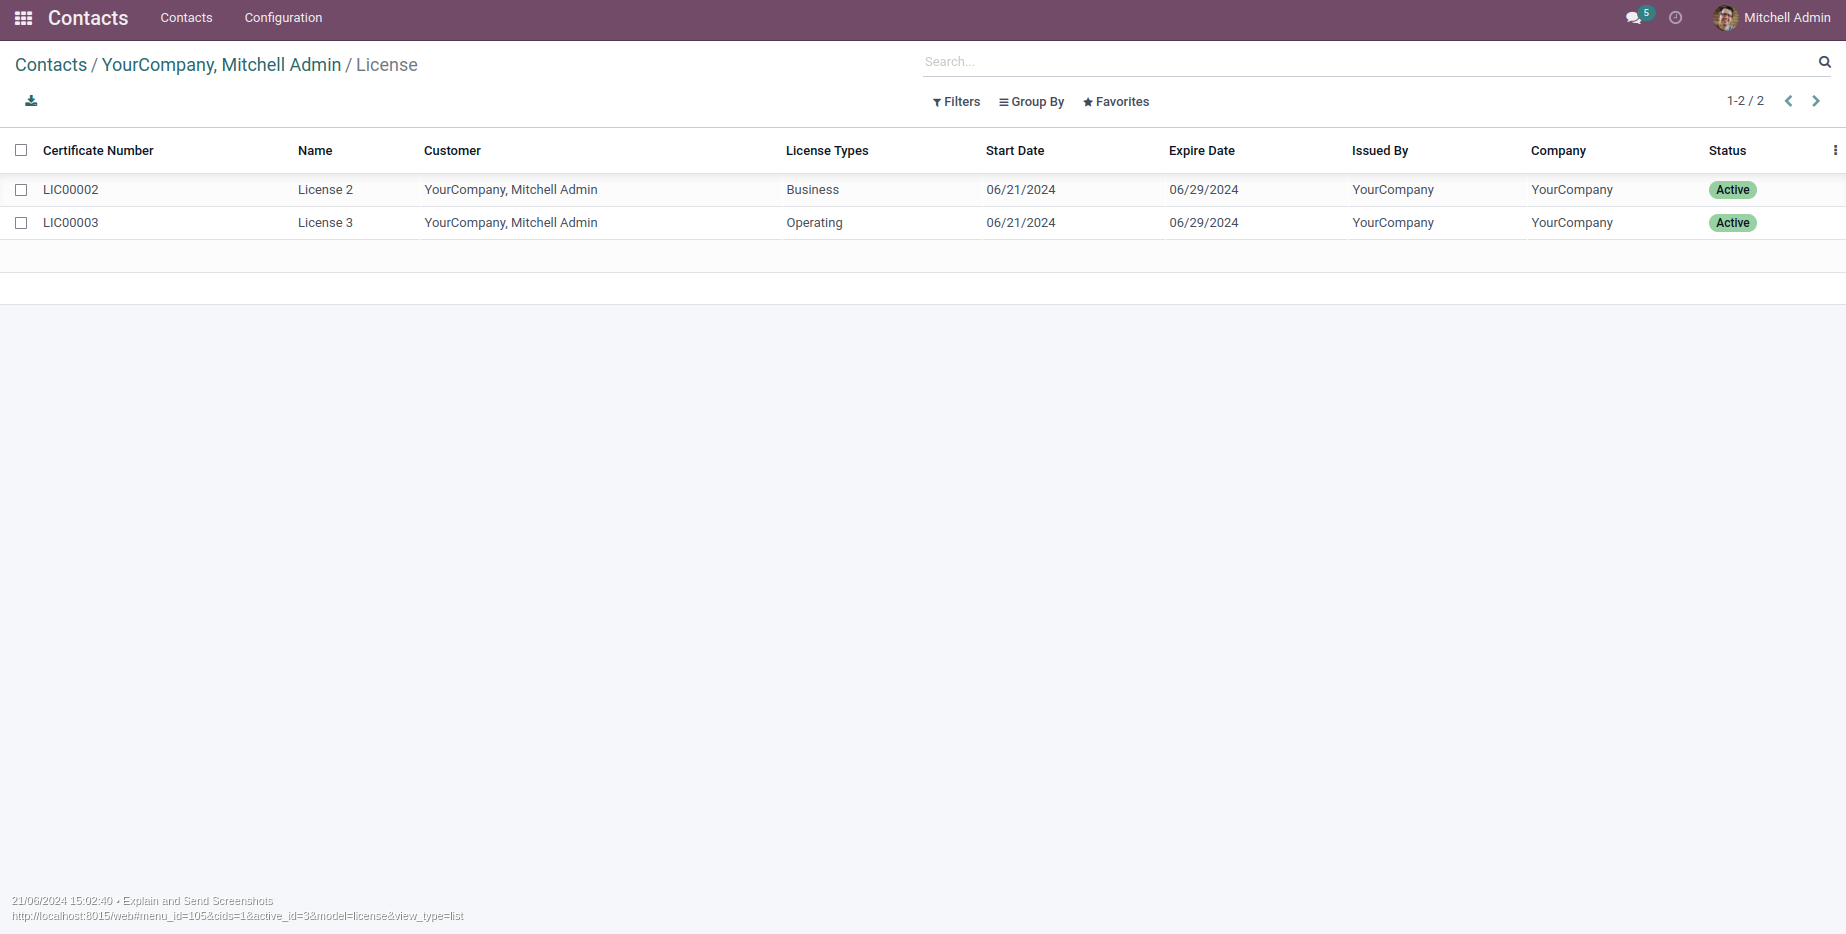Check the LIC00003 row checkbox

(x=21, y=223)
